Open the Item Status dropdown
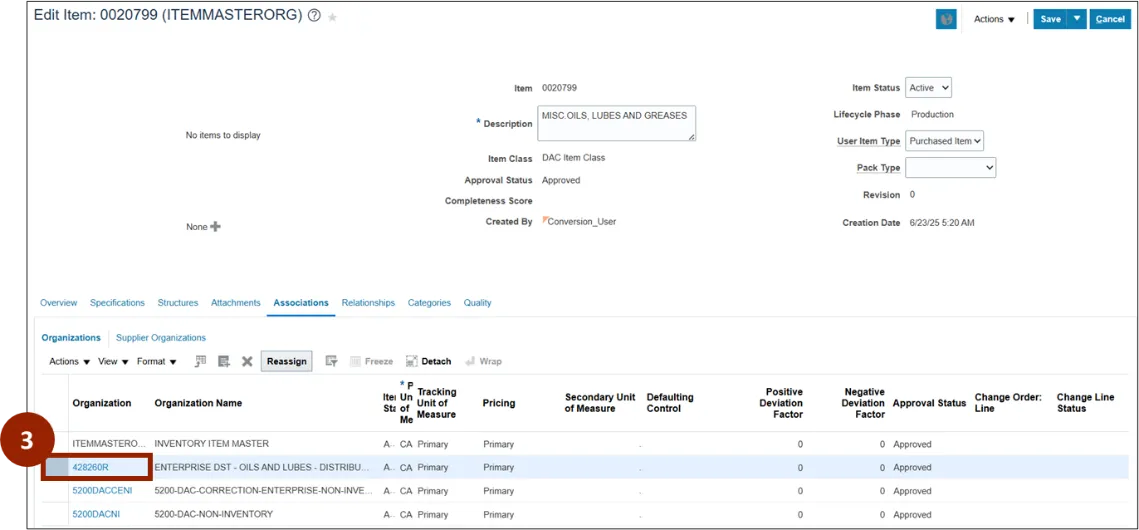The image size is (1139, 530). point(928,88)
